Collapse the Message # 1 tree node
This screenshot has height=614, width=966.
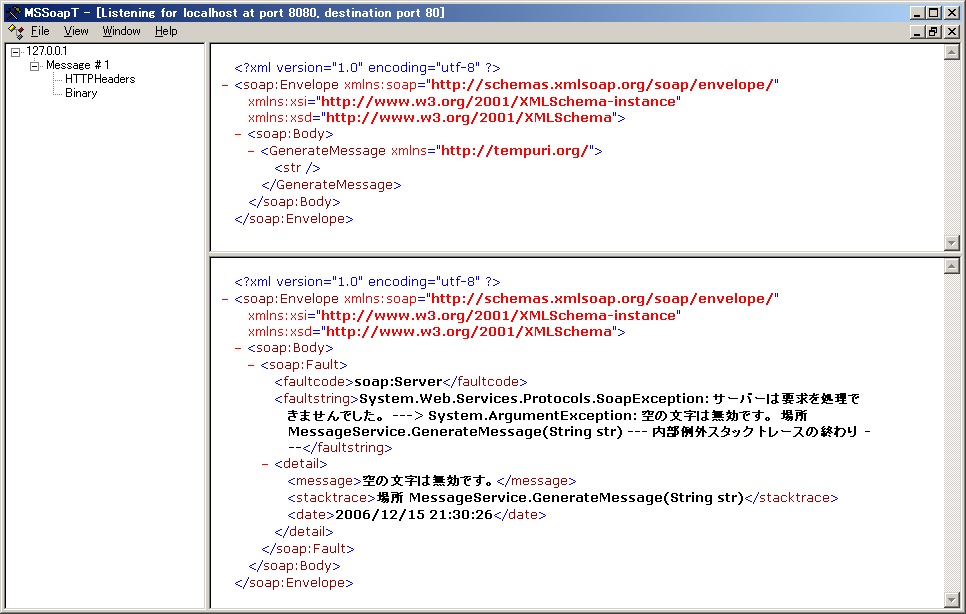(34, 66)
